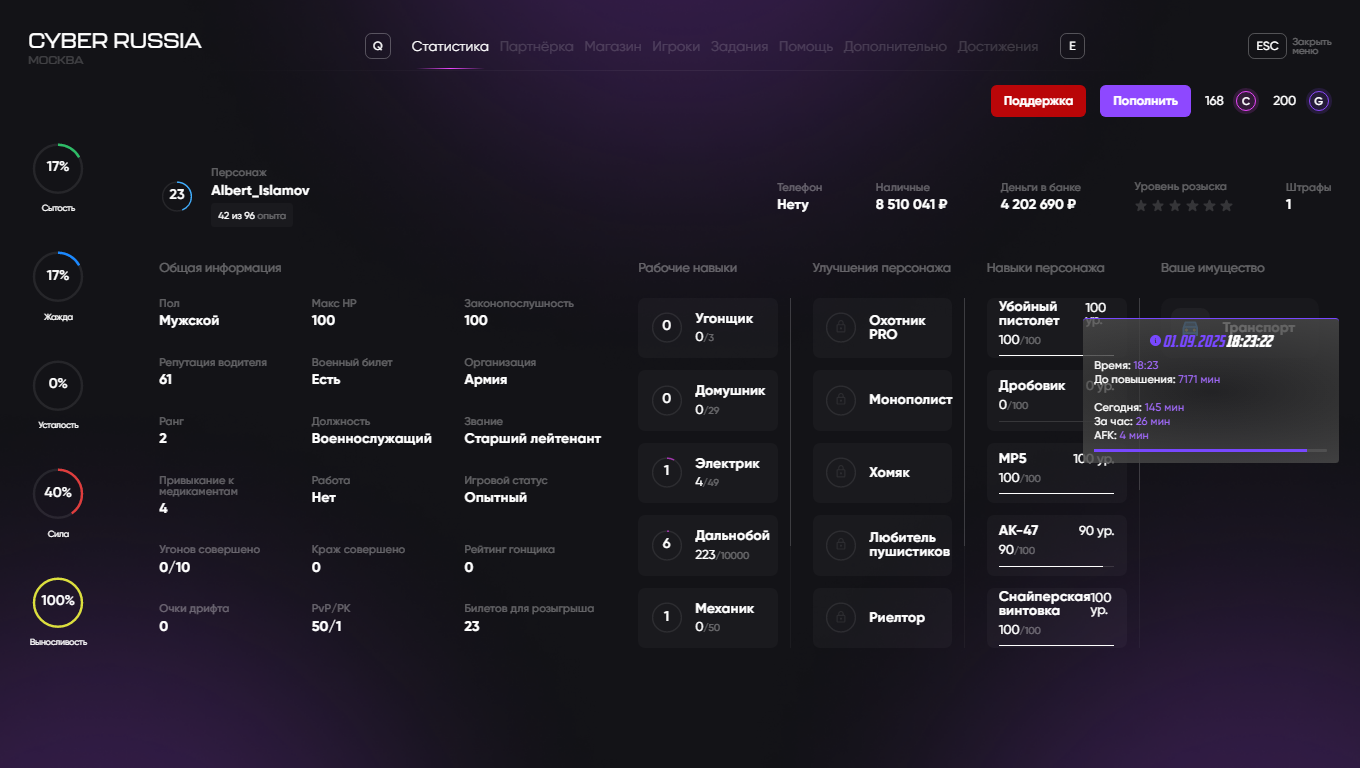This screenshot has height=768, width=1360.
Task: Click the AK-47 skill progress bar
Action: click(1056, 566)
